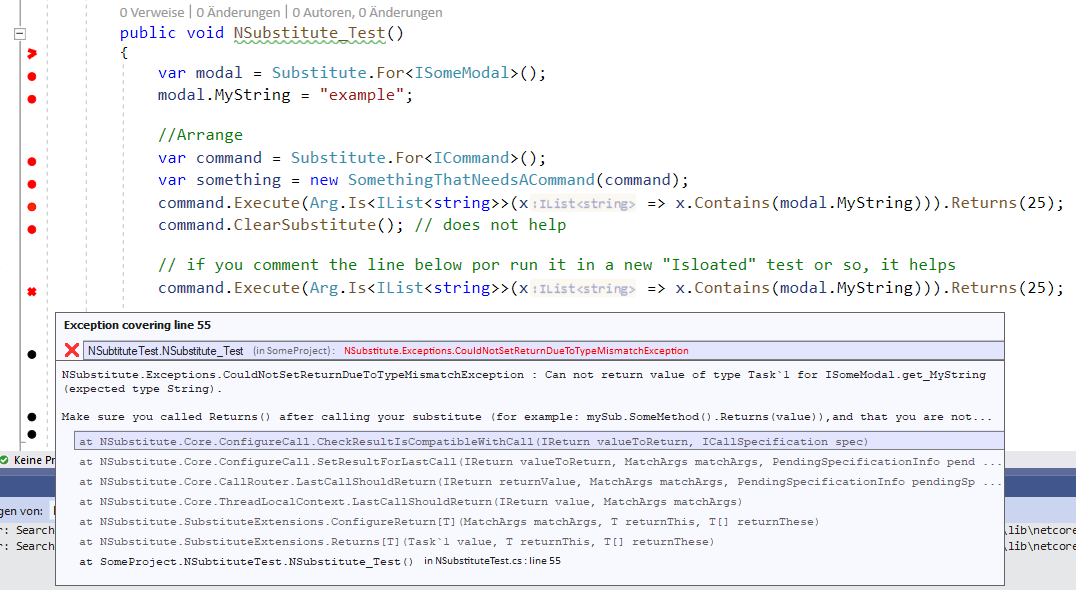Image resolution: width=1076 pixels, height=590 pixels.
Task: Click comment starting '// if you comment the line'
Action: (x=557, y=265)
